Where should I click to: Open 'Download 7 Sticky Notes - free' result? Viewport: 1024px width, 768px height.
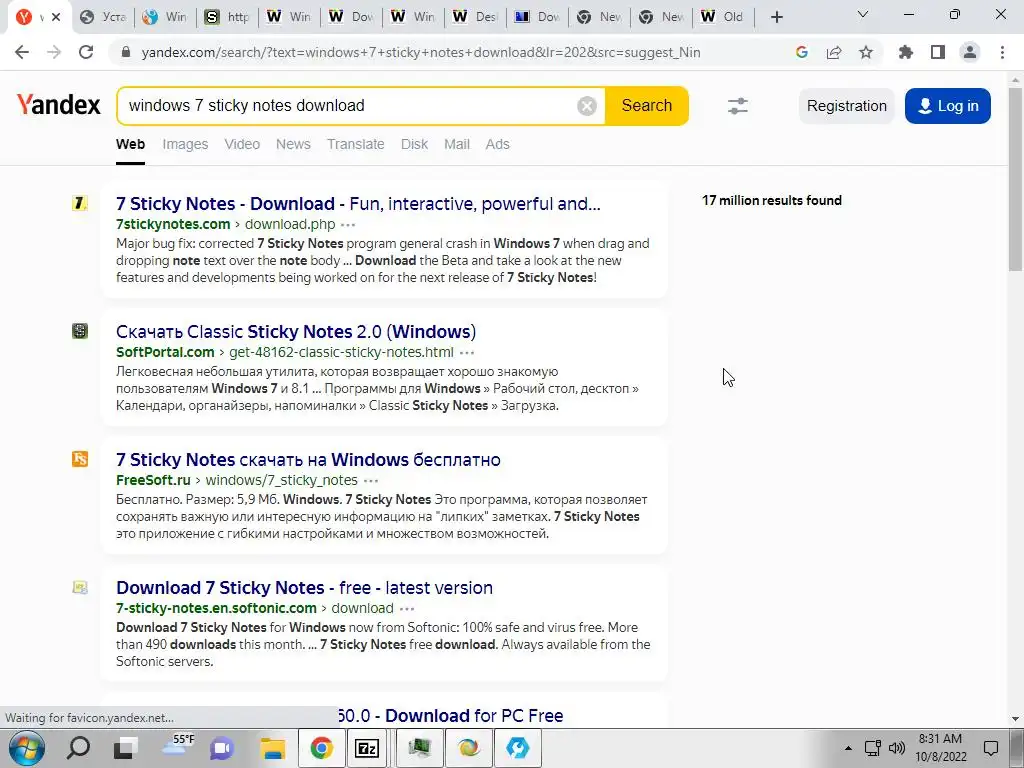click(304, 588)
